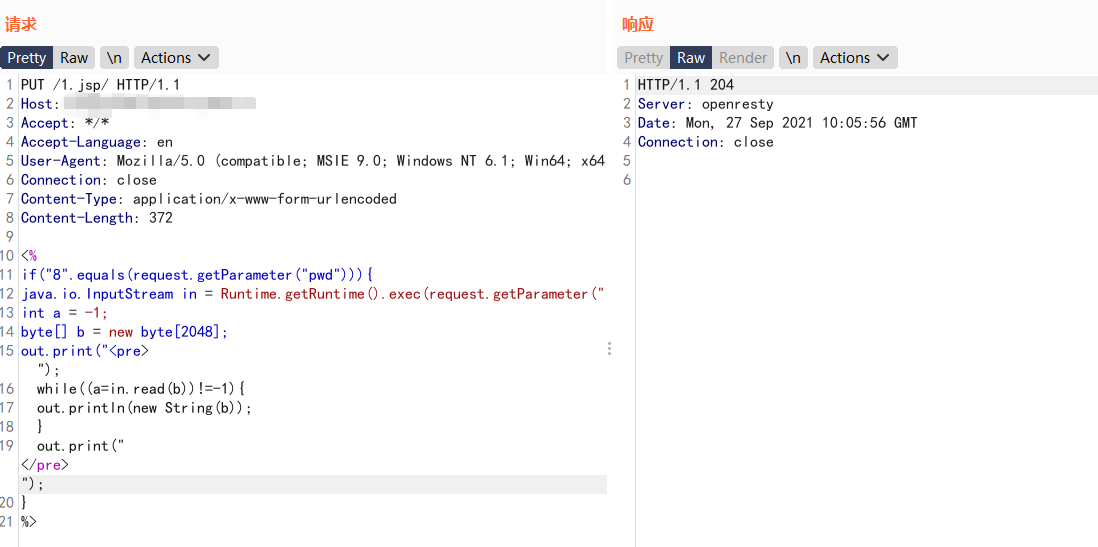Click the Host header line
The image size is (1098, 547).
(139, 104)
